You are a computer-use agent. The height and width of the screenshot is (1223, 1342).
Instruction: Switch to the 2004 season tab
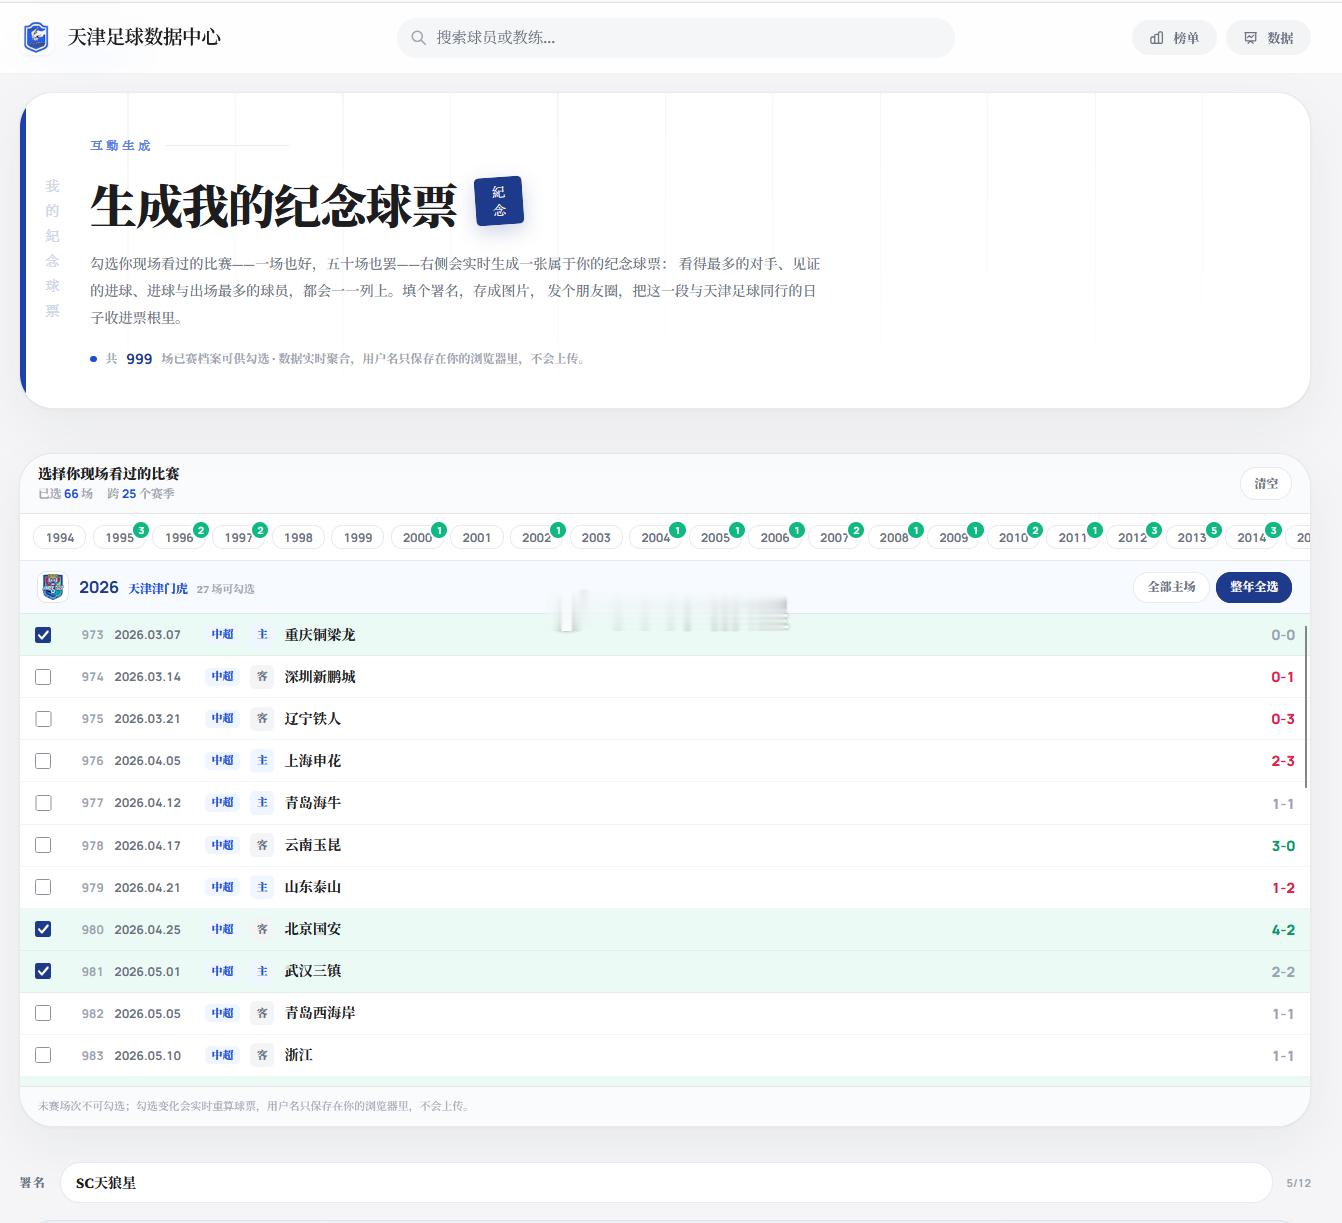(656, 537)
